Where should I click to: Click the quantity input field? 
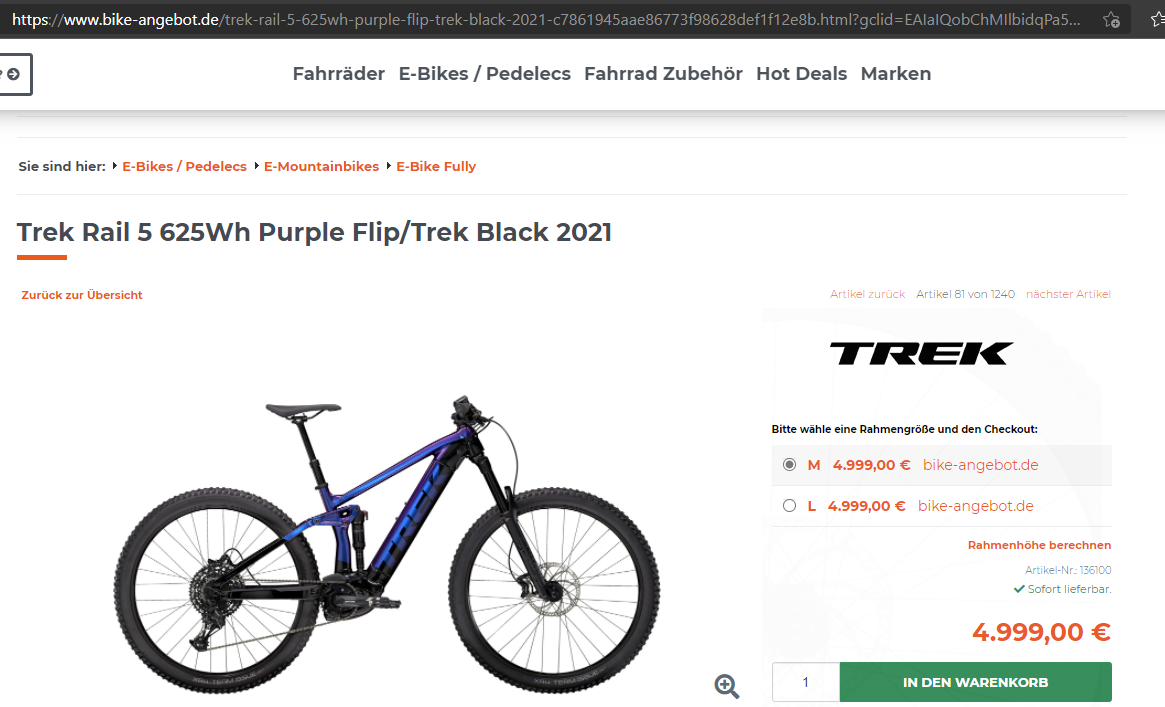805,682
